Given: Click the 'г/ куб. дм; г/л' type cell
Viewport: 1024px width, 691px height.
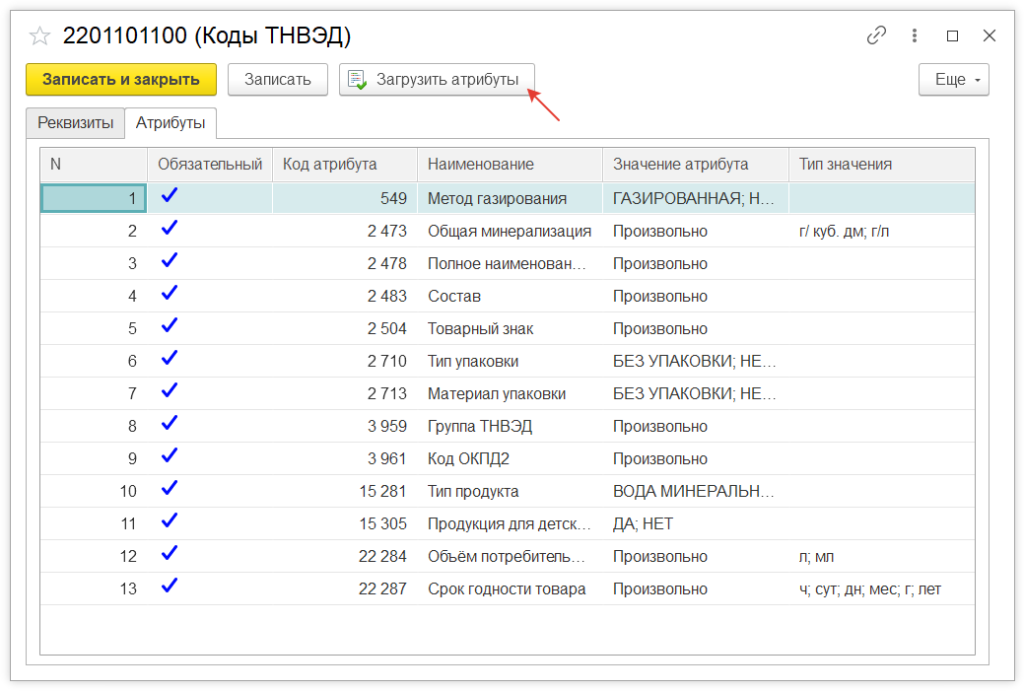Looking at the screenshot, I should click(882, 231).
